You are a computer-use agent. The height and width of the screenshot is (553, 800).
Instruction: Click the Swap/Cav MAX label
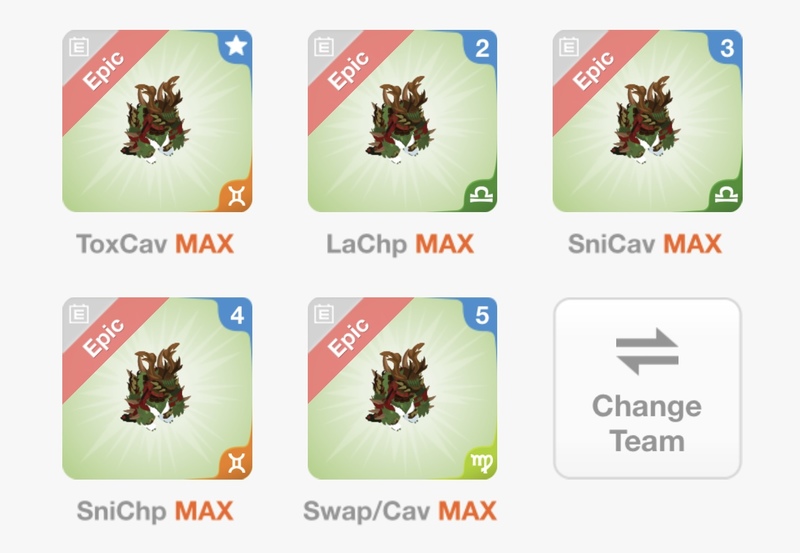(x=400, y=511)
